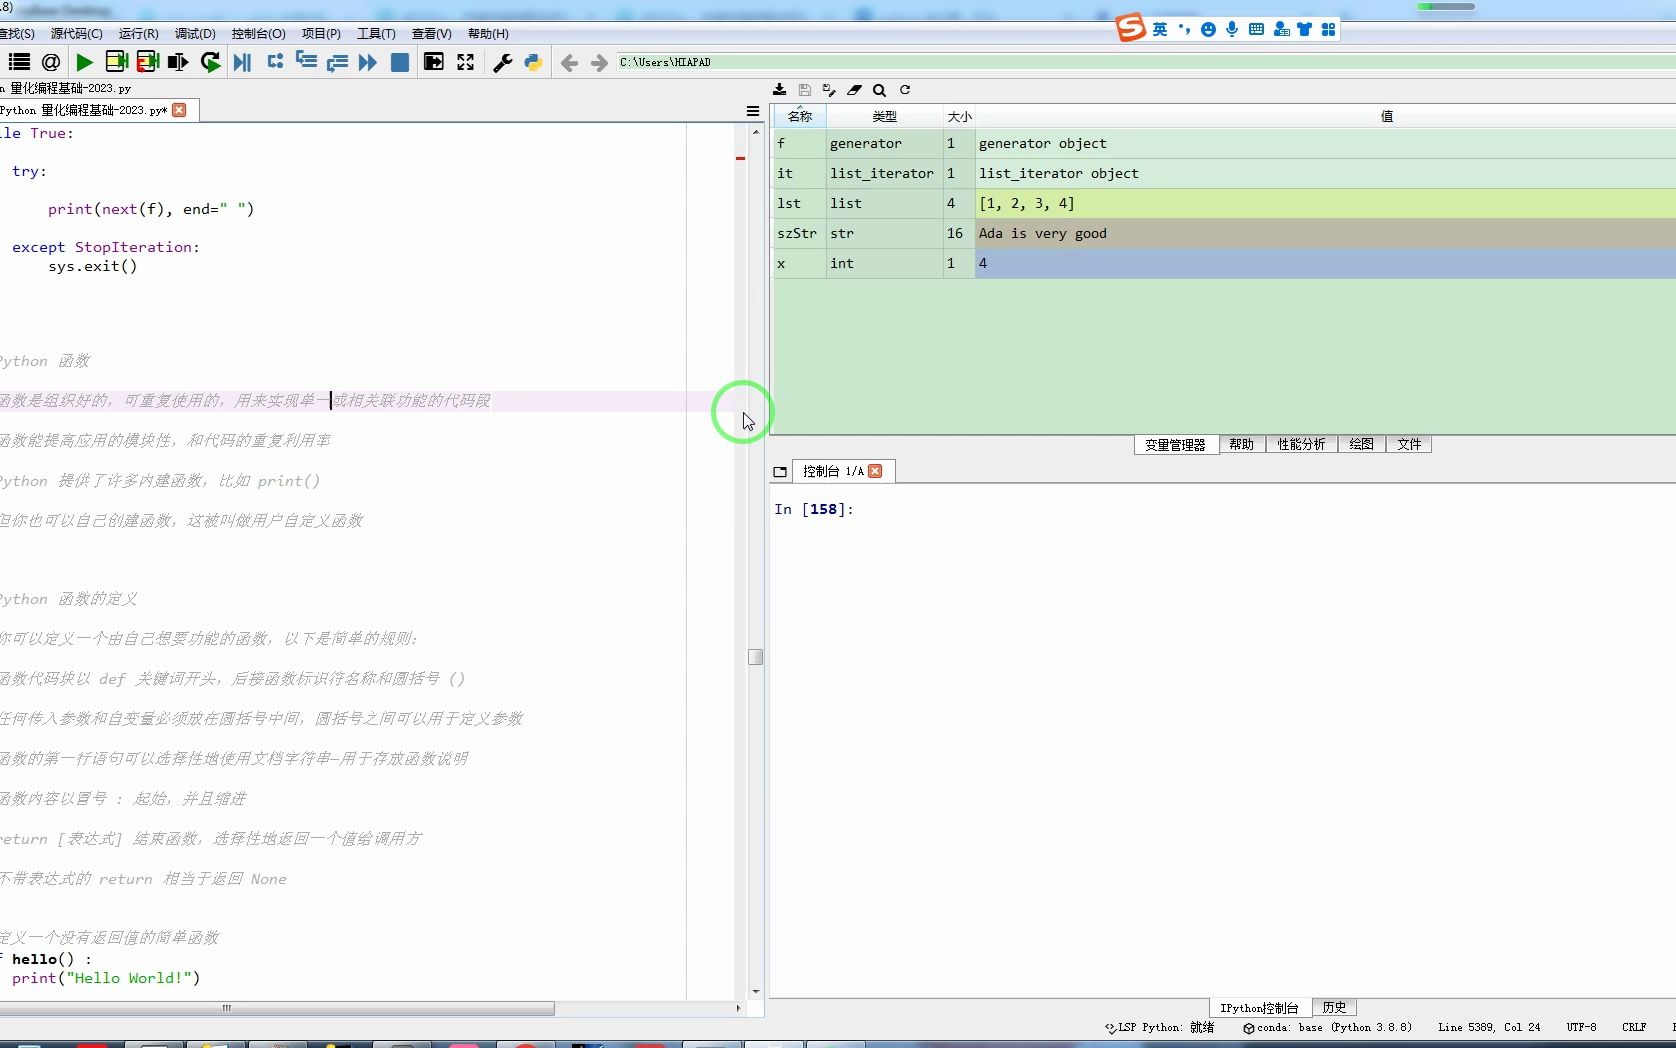Open preferences with the wrench icon
This screenshot has width=1676, height=1048.
coord(503,62)
